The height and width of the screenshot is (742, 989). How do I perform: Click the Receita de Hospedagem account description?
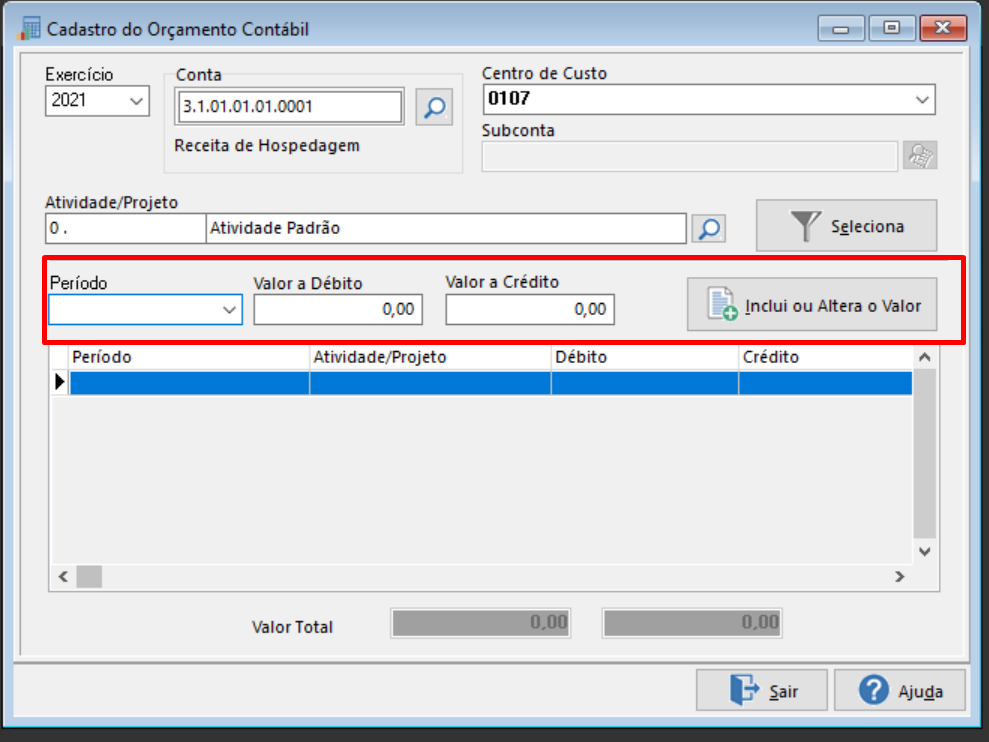coord(267,146)
